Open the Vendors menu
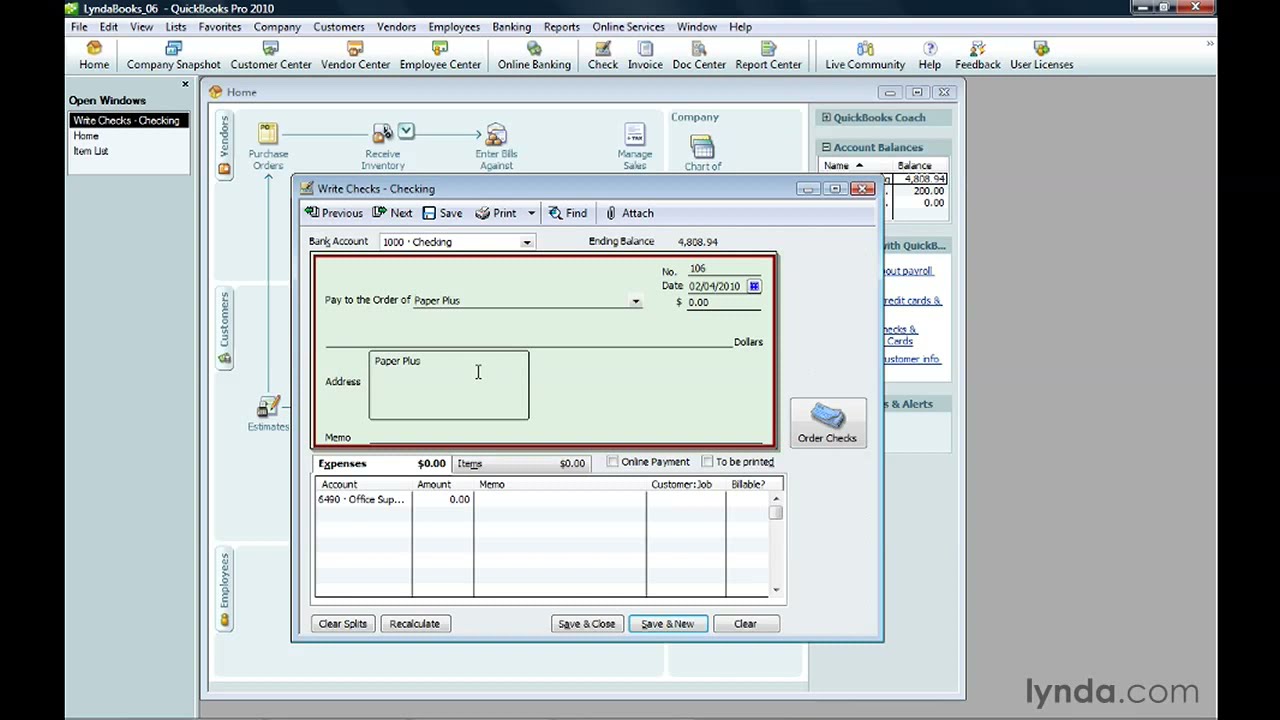 pyautogui.click(x=396, y=27)
